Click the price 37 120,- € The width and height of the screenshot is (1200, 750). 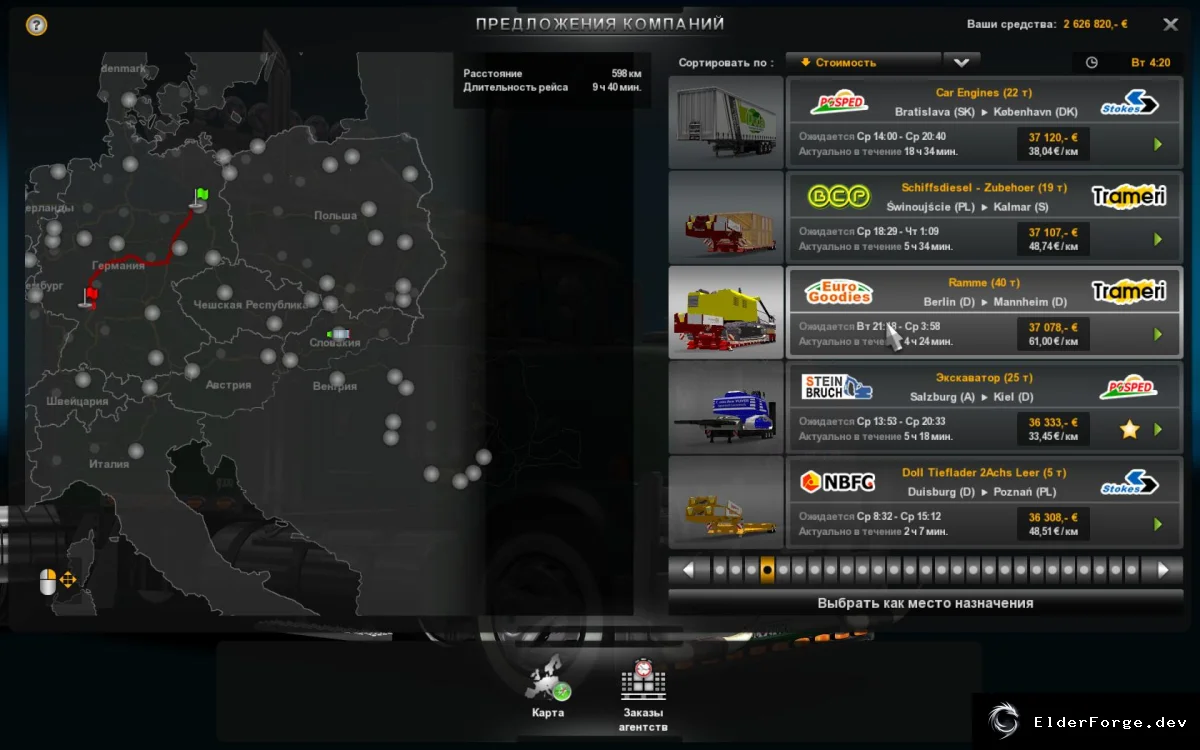(1053, 137)
